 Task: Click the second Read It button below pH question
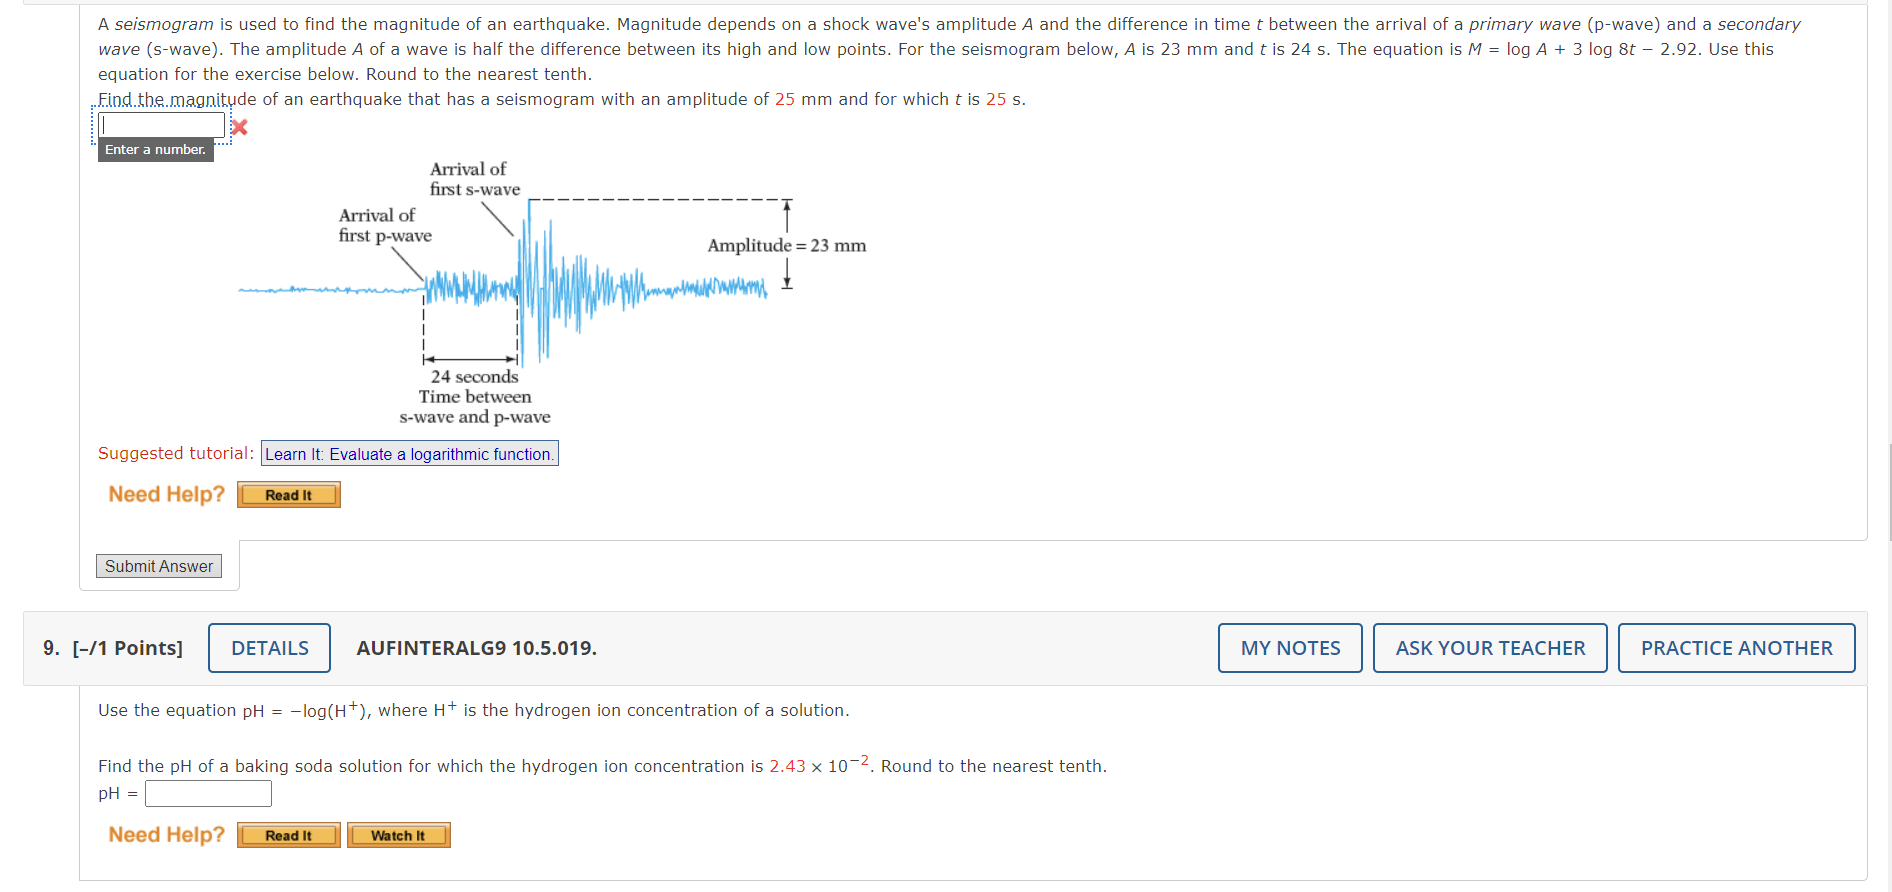click(x=288, y=835)
